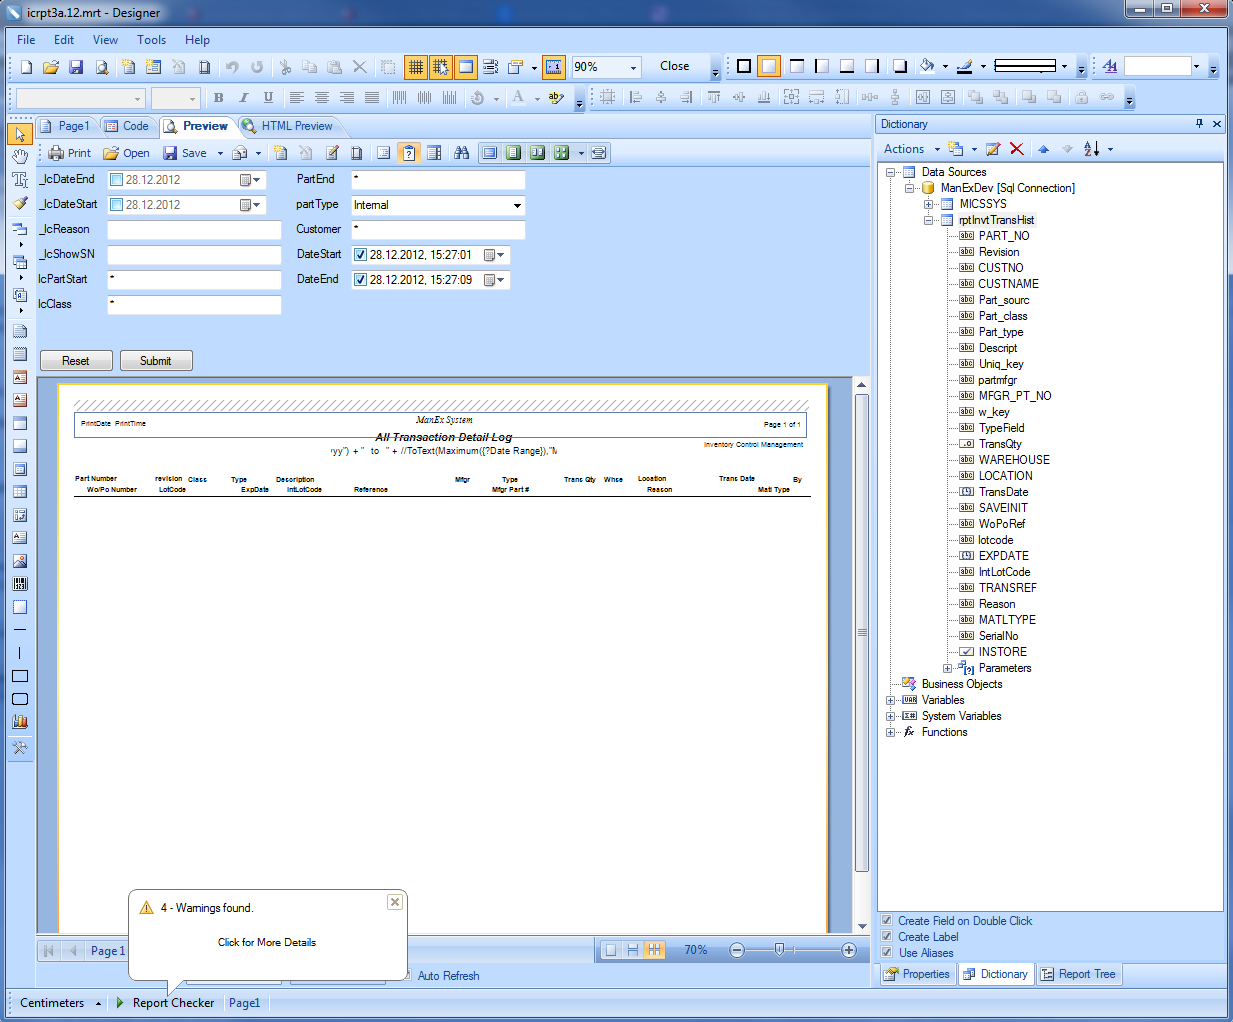Viewport: 1233px width, 1022px height.
Task: Toggle the Auto Refresh checkbox
Action: pos(407,975)
